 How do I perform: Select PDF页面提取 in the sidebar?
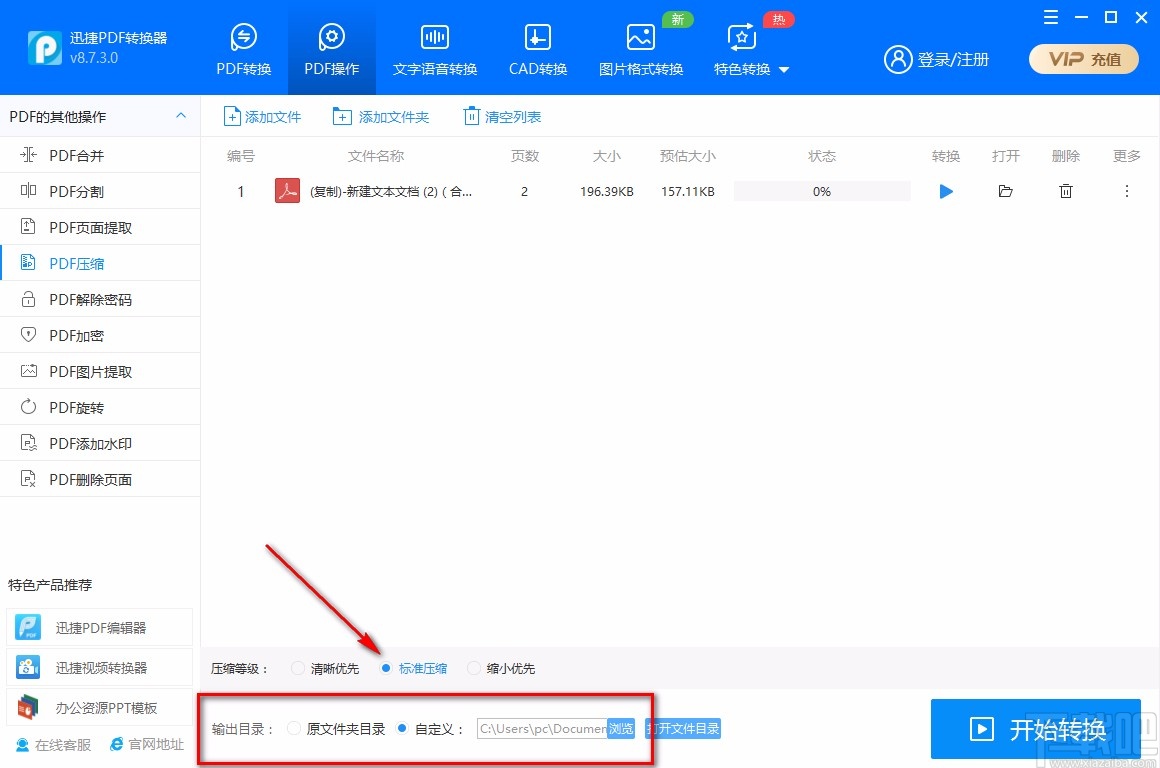(x=100, y=227)
